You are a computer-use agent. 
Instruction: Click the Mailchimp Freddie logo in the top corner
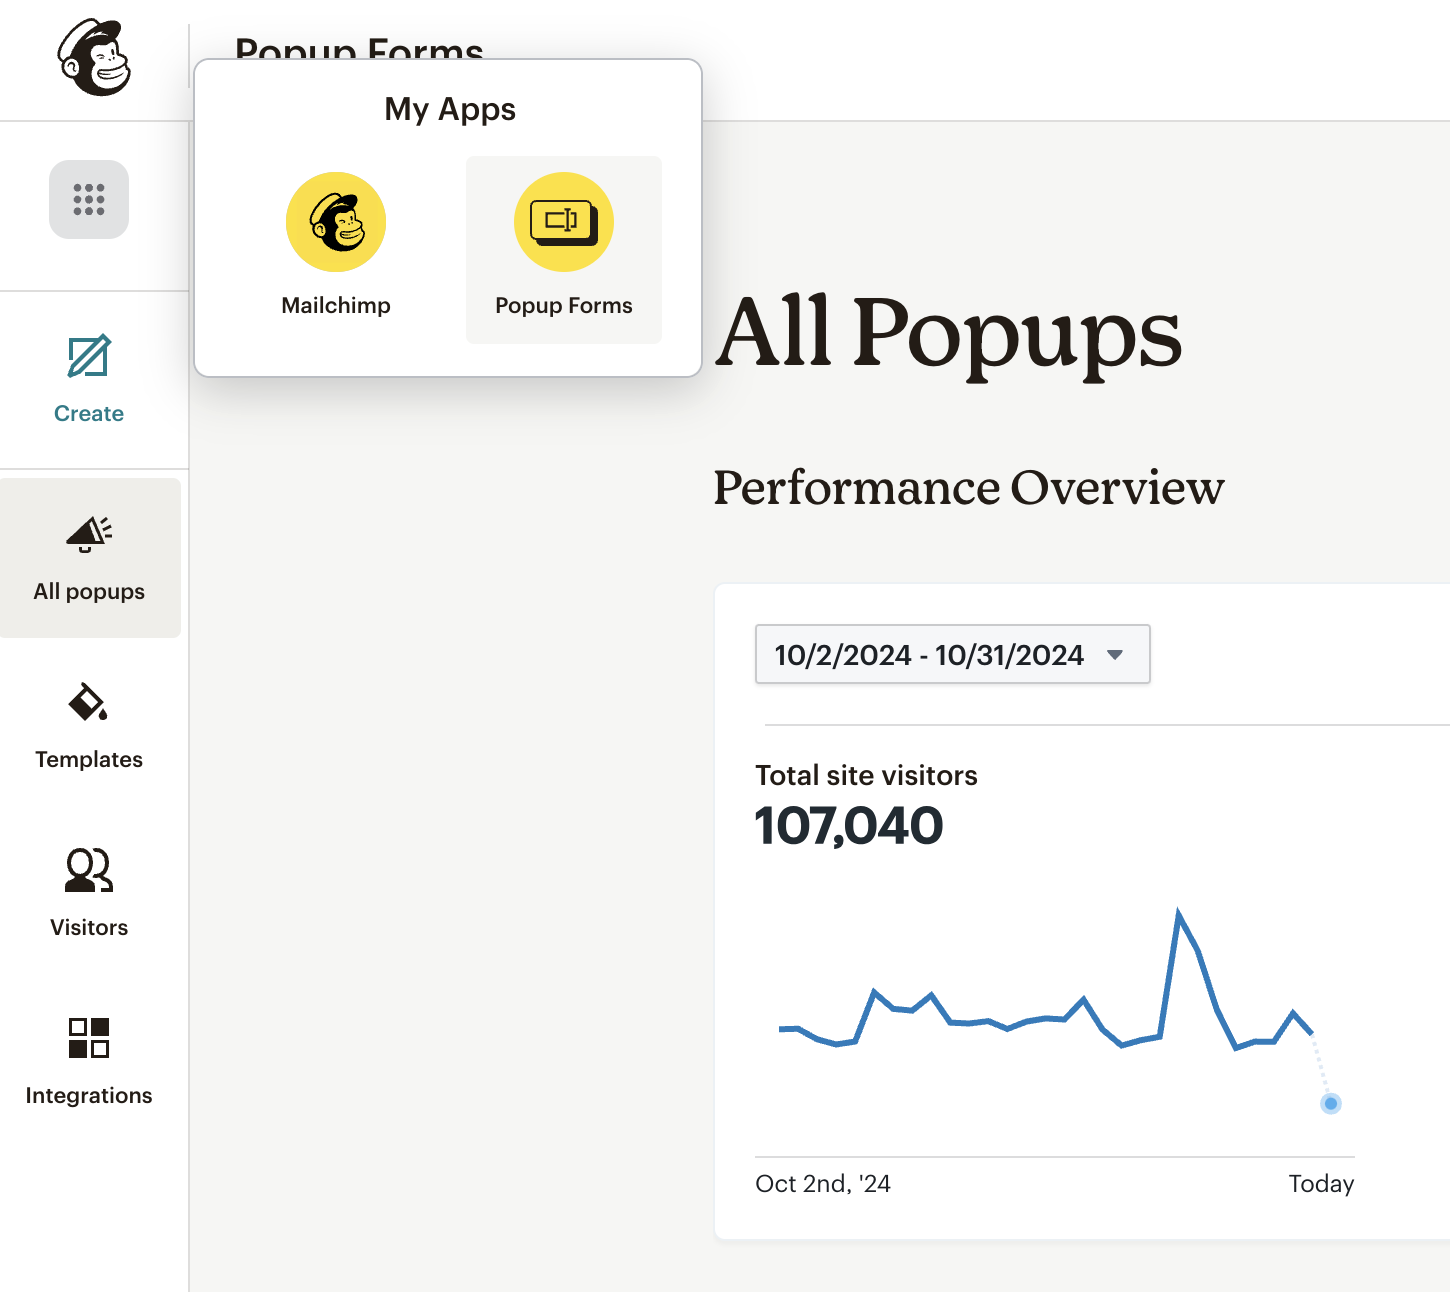tap(95, 58)
